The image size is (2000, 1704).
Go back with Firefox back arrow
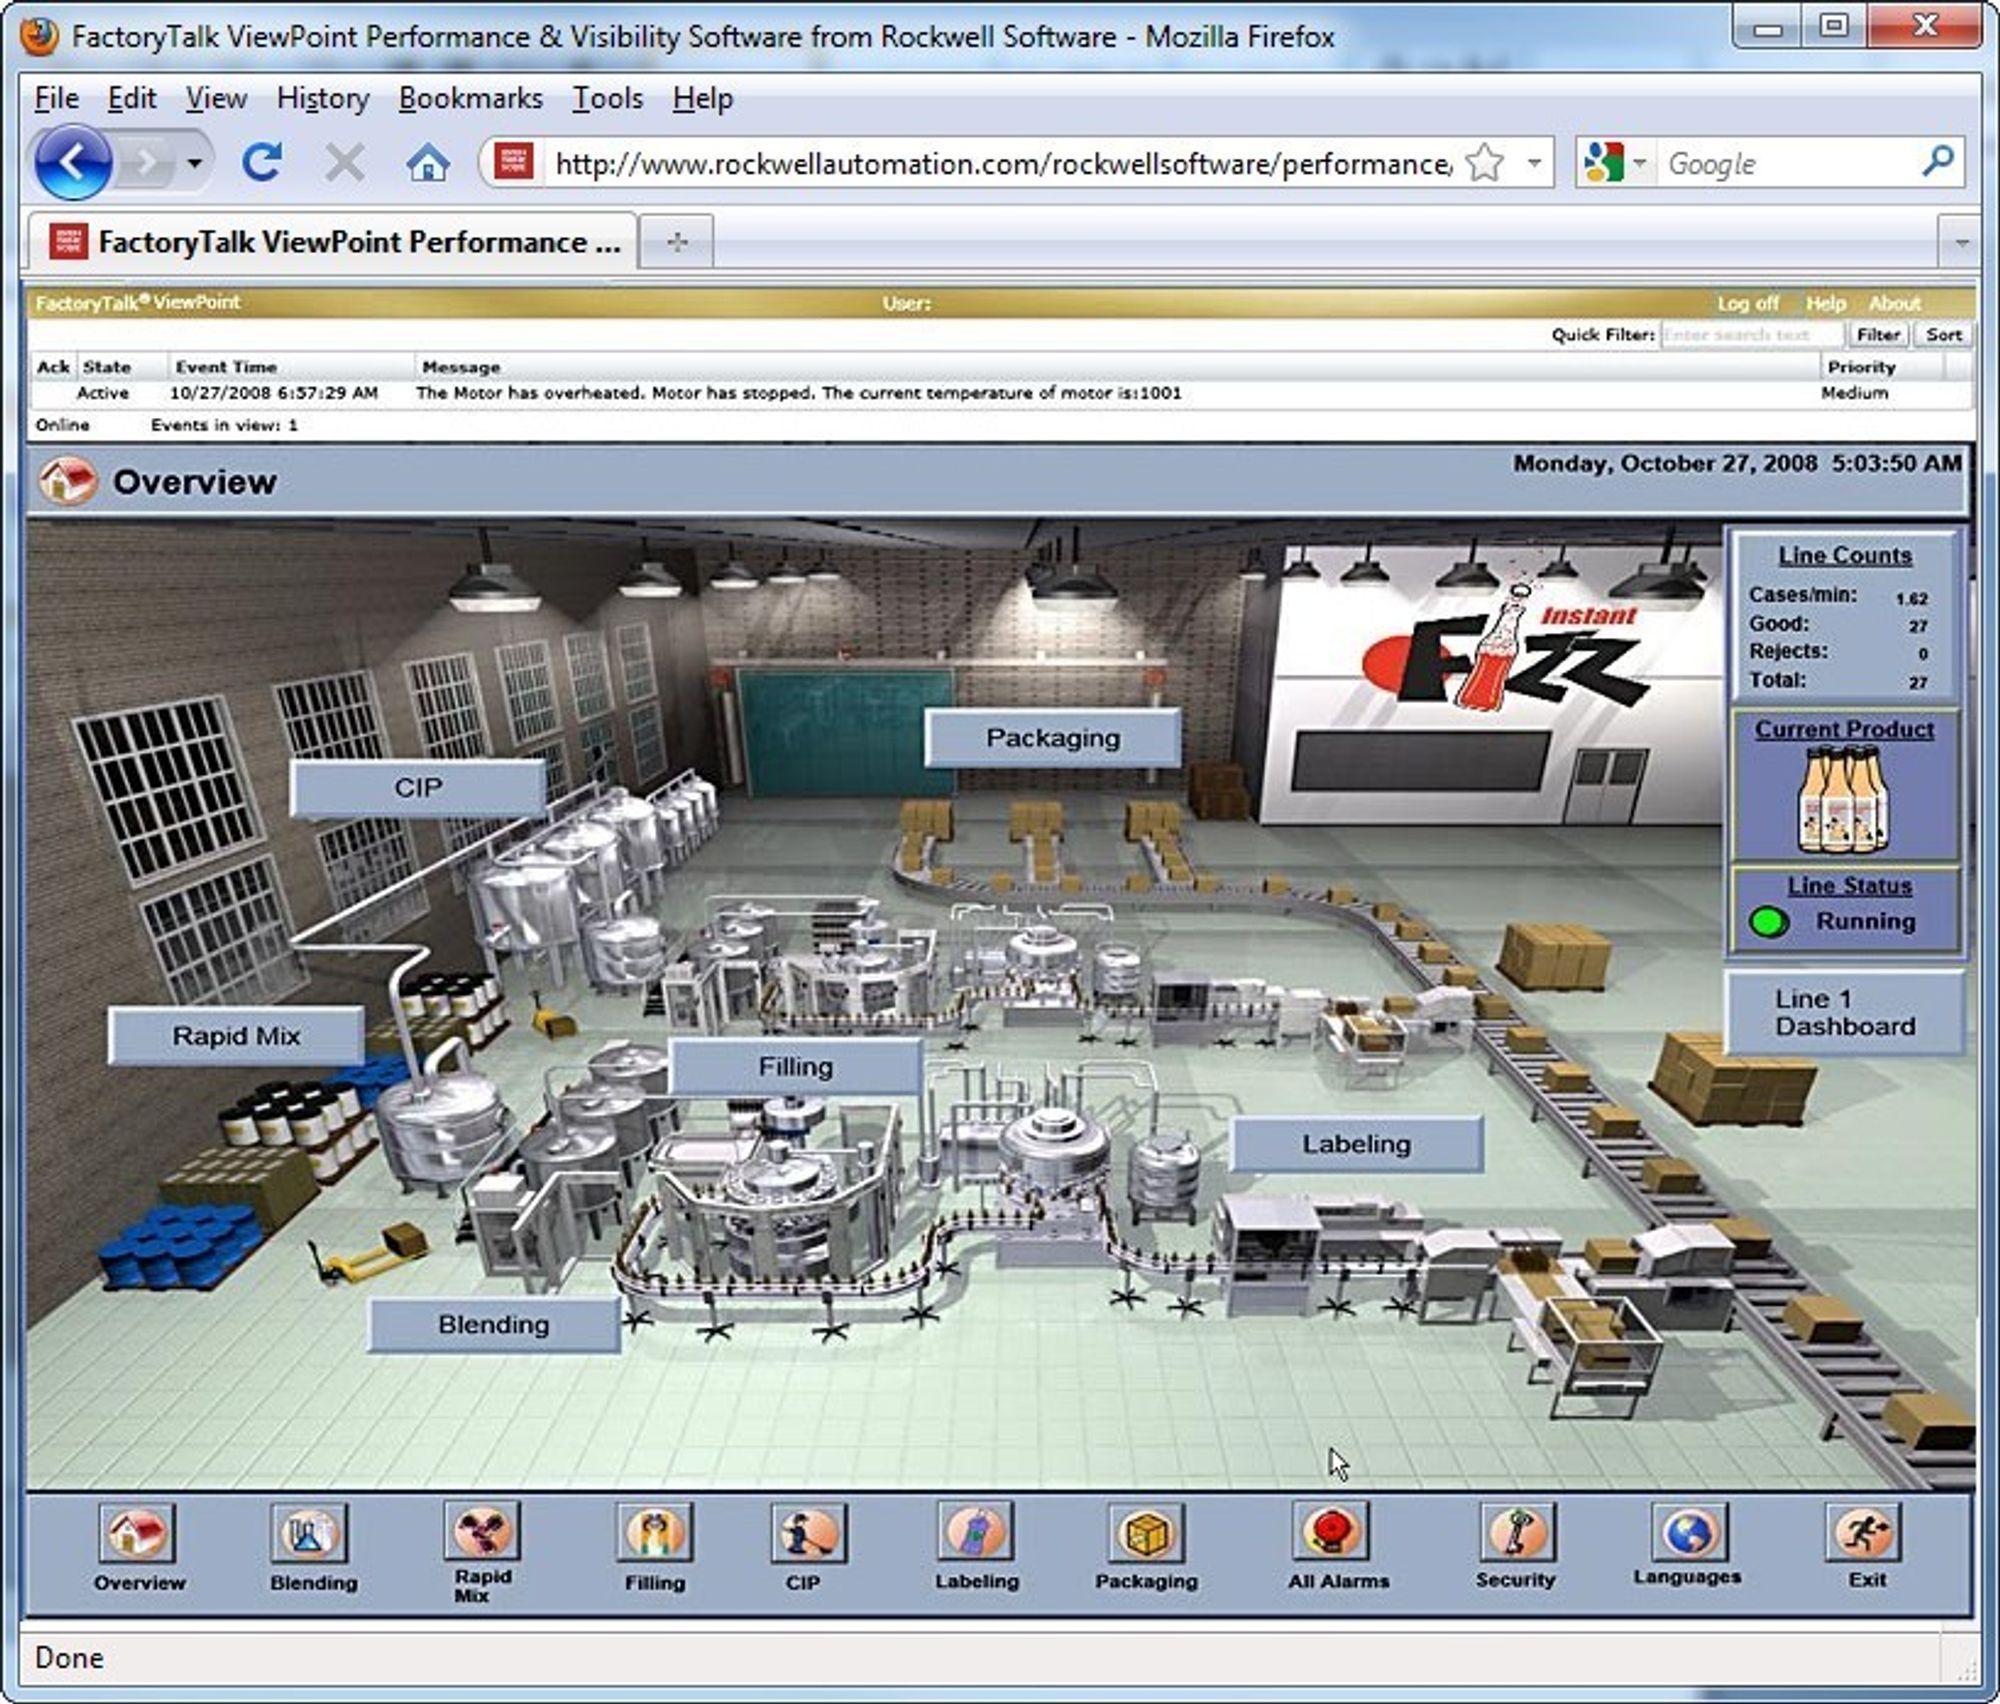tap(72, 162)
